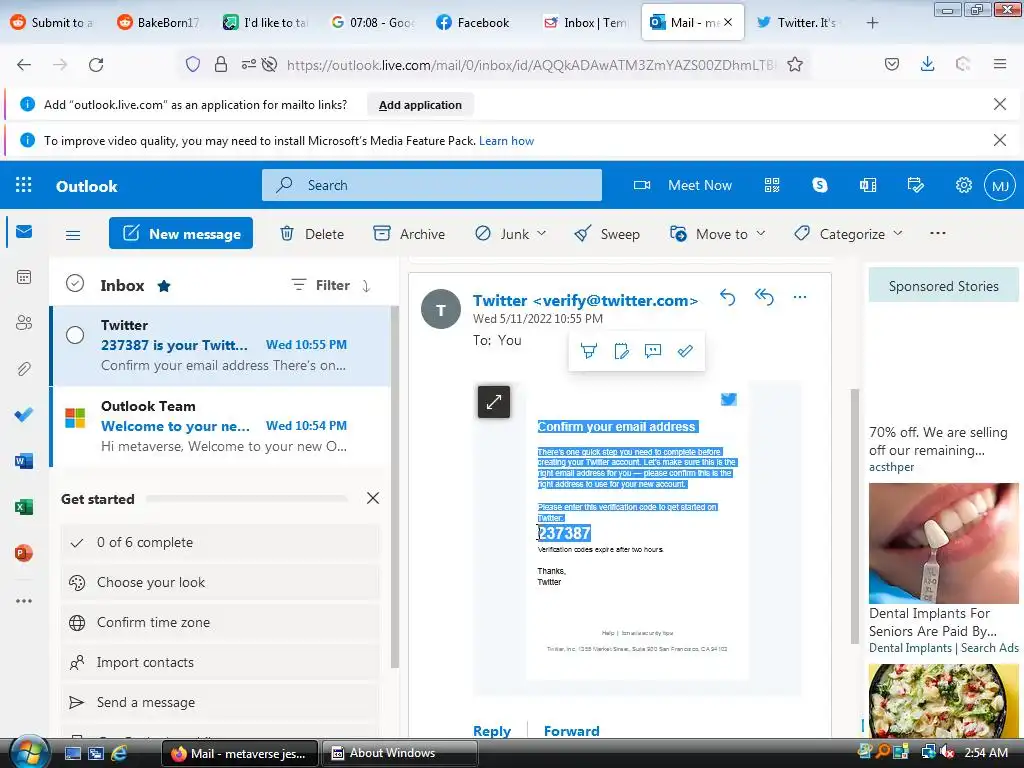This screenshot has height=768, width=1024.
Task: Click the Search mail input field
Action: (x=432, y=185)
